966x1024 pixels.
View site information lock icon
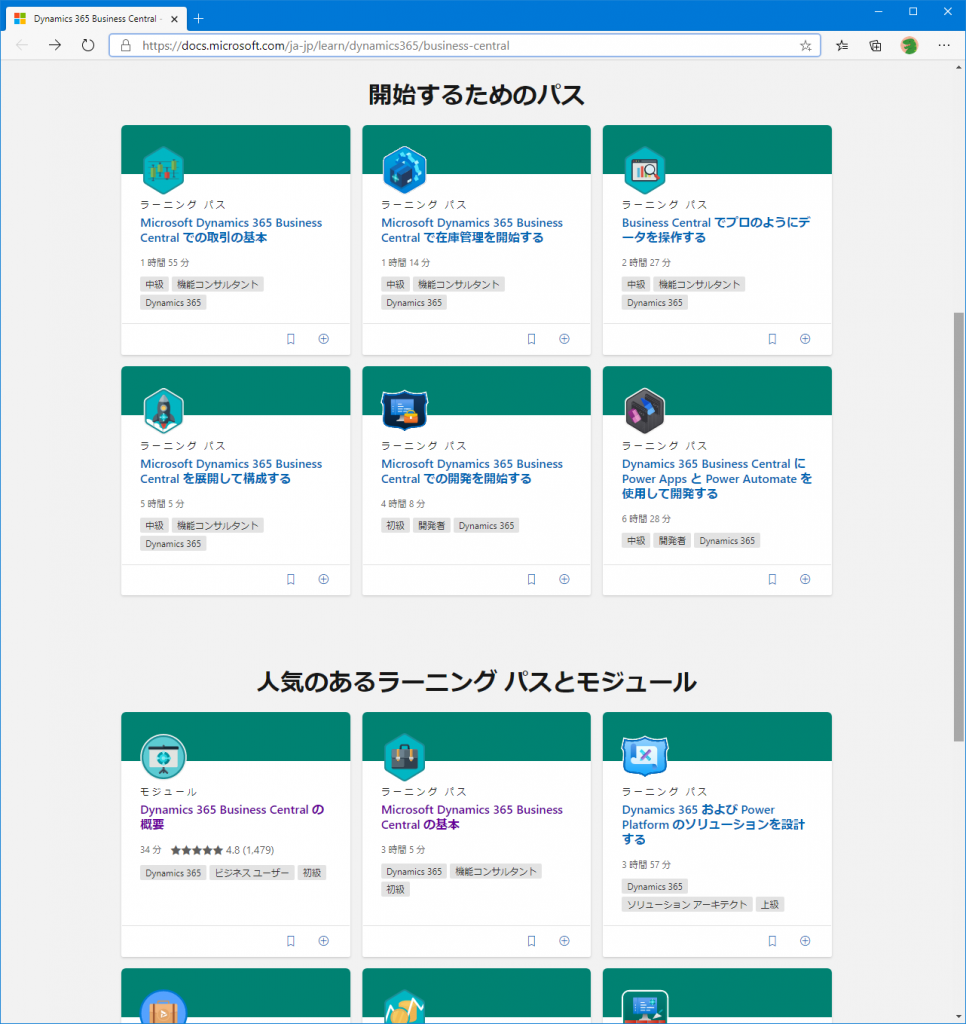pos(126,46)
